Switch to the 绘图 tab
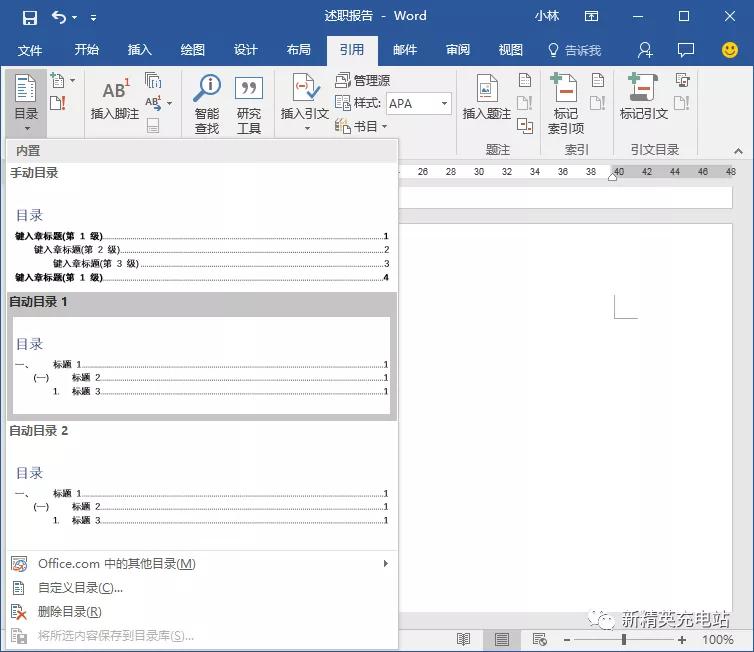The width and height of the screenshot is (754, 652). (193, 50)
